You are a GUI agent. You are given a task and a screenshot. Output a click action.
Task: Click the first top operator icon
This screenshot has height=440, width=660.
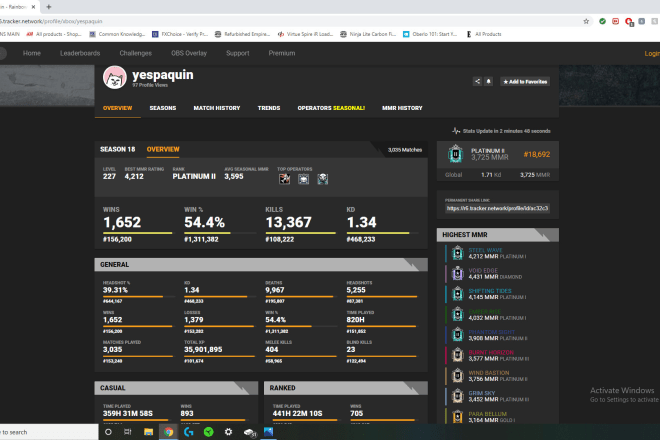coord(284,179)
